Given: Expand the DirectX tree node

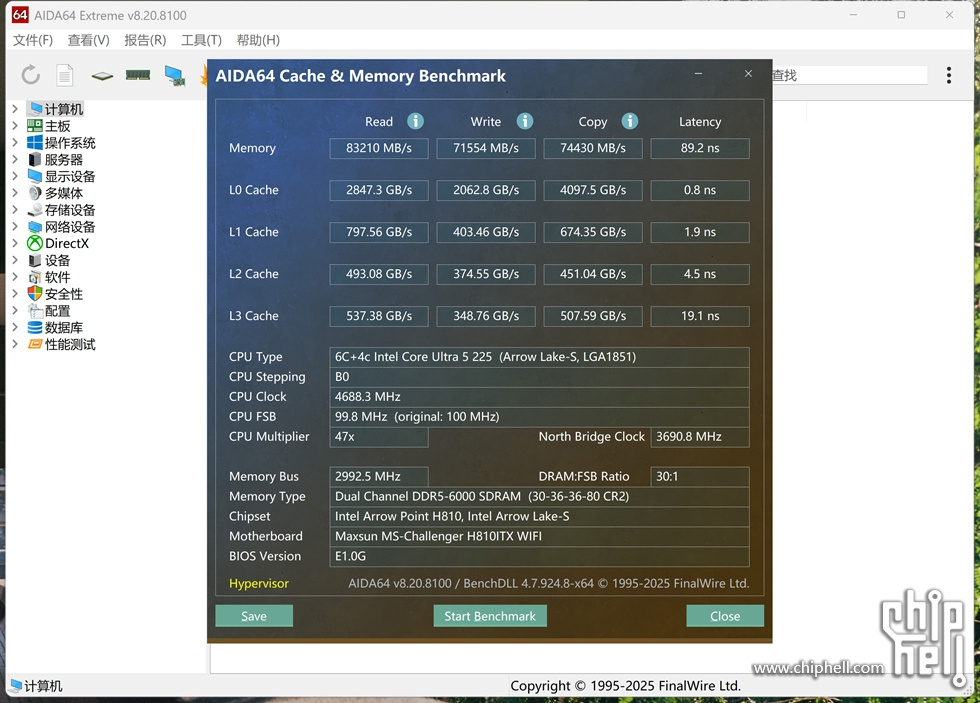Looking at the screenshot, I should click(15, 244).
